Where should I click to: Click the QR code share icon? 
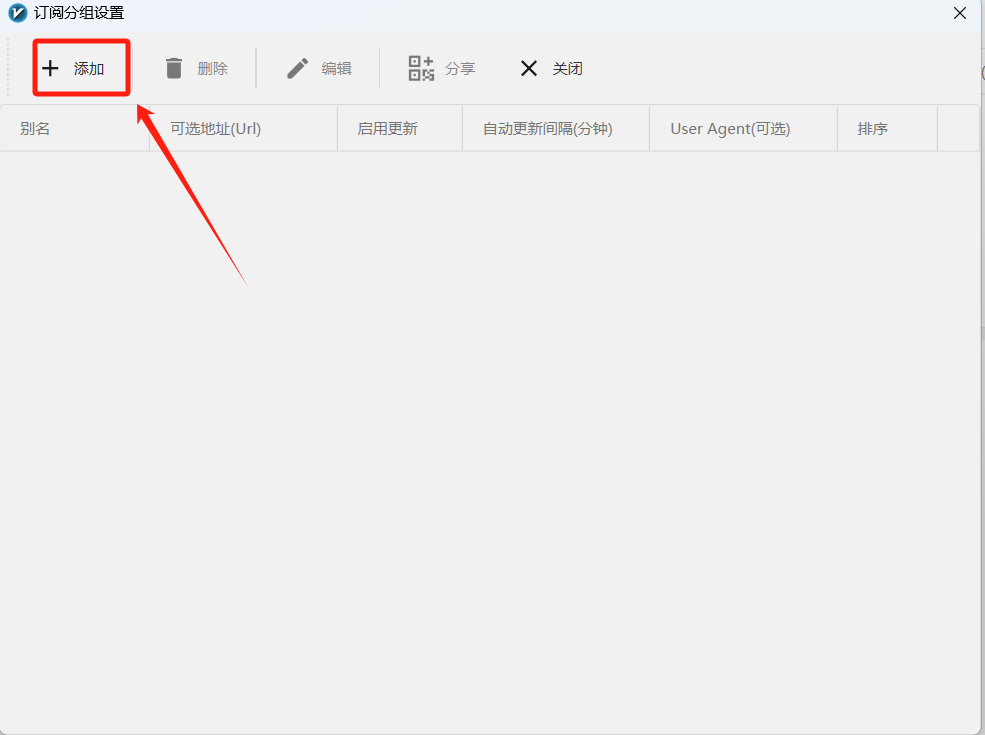coord(421,68)
